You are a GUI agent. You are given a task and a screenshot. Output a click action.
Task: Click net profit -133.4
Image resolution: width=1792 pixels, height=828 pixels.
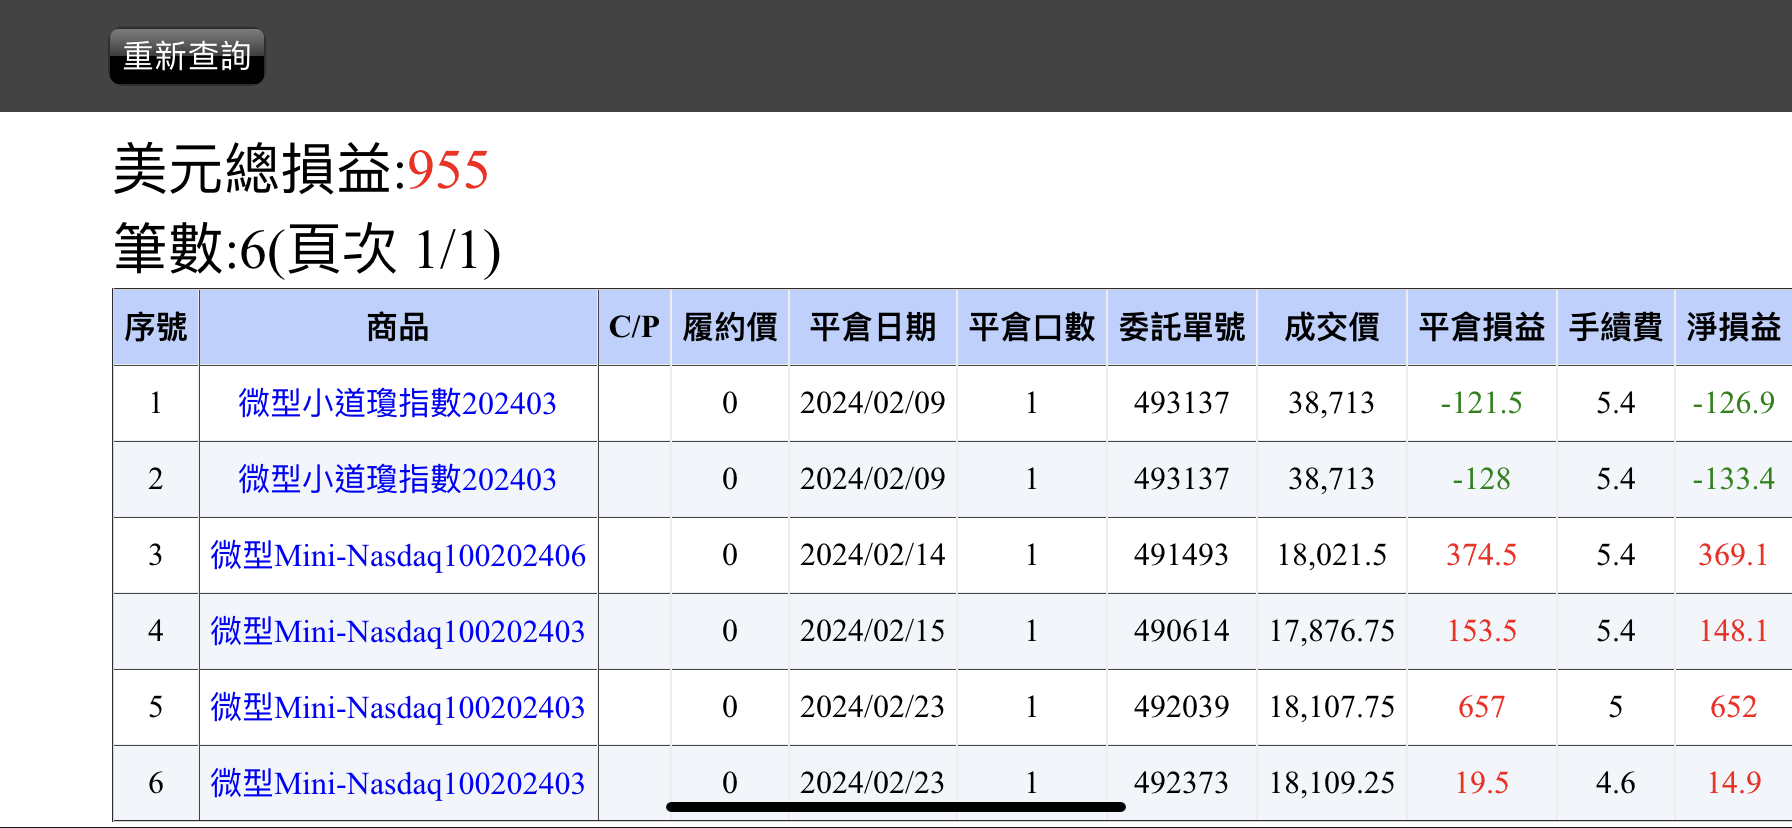[x=1733, y=479]
